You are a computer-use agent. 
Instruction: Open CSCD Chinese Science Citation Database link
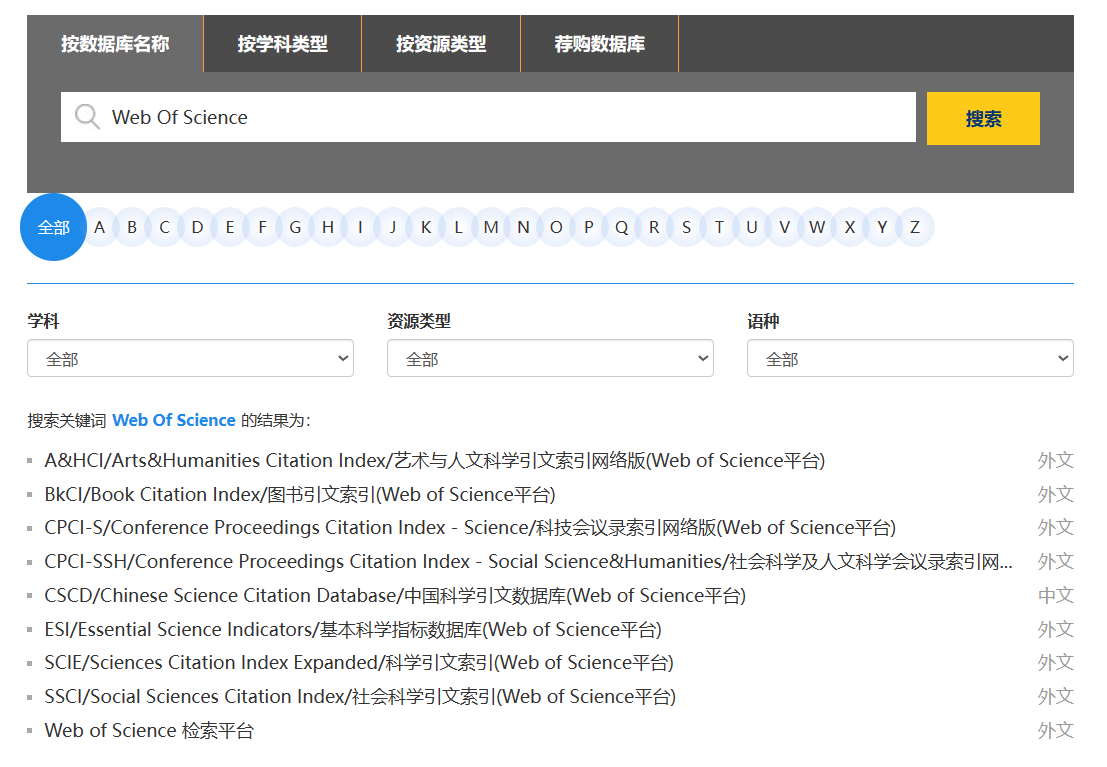pyautogui.click(x=395, y=595)
